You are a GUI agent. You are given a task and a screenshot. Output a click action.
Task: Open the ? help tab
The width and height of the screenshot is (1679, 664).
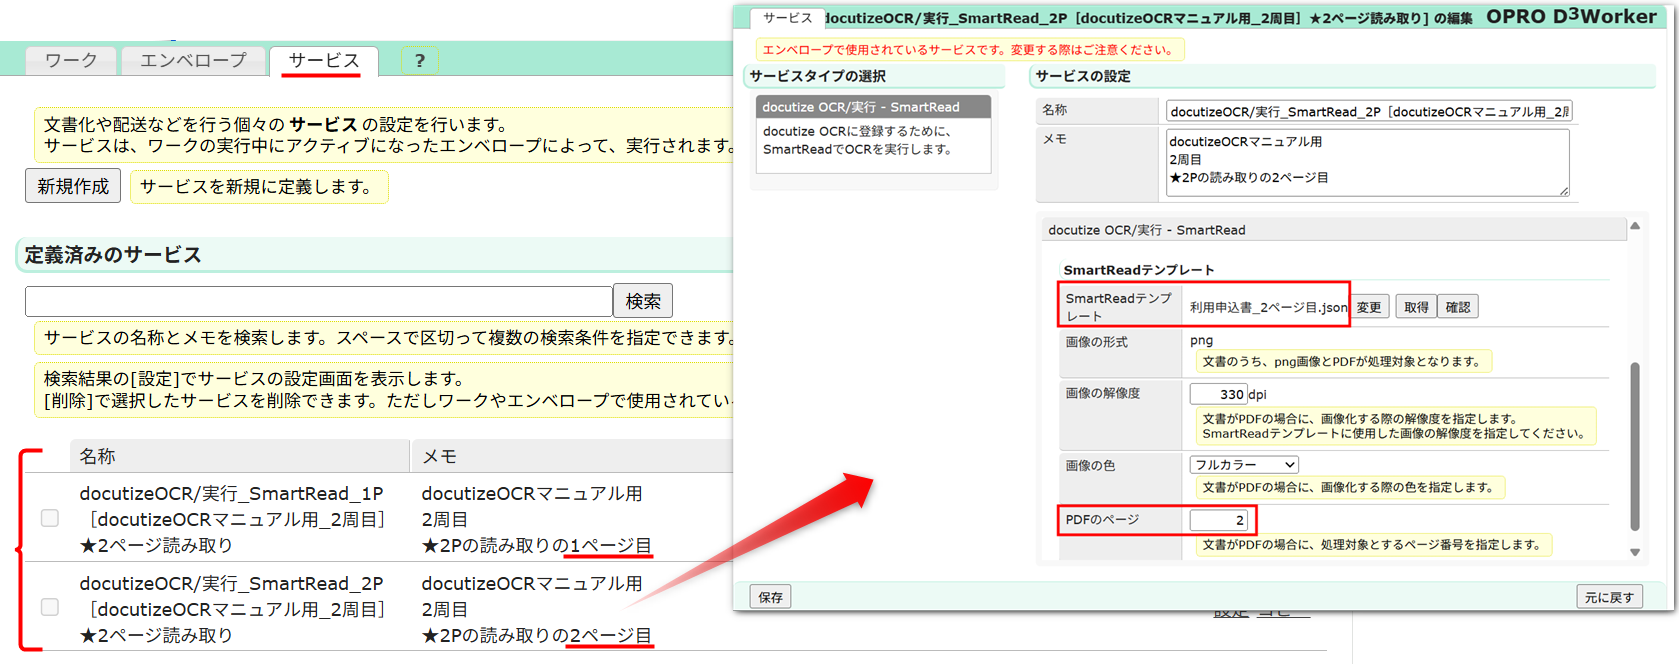click(420, 61)
